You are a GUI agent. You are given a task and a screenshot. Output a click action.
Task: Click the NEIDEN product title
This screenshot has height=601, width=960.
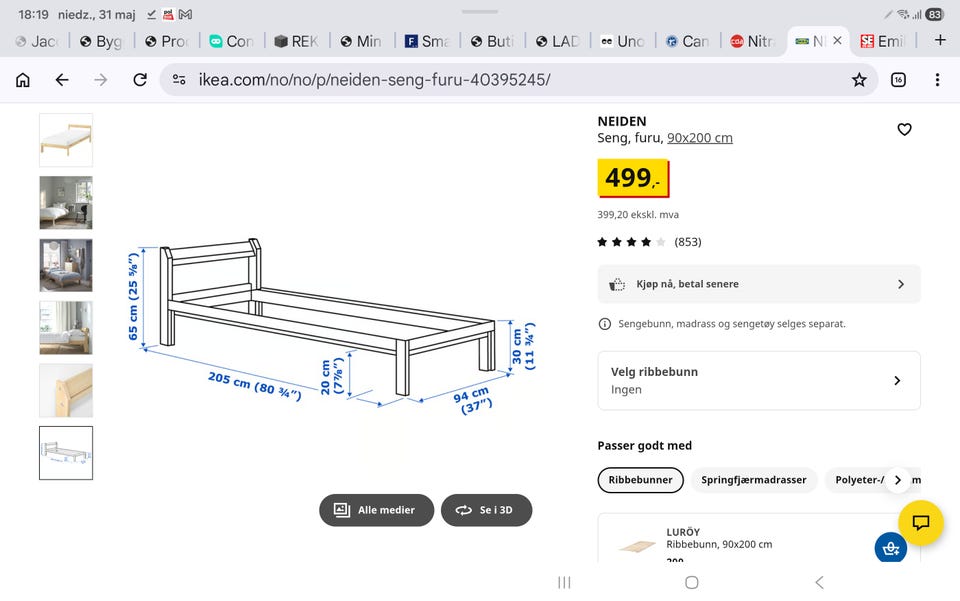click(621, 121)
